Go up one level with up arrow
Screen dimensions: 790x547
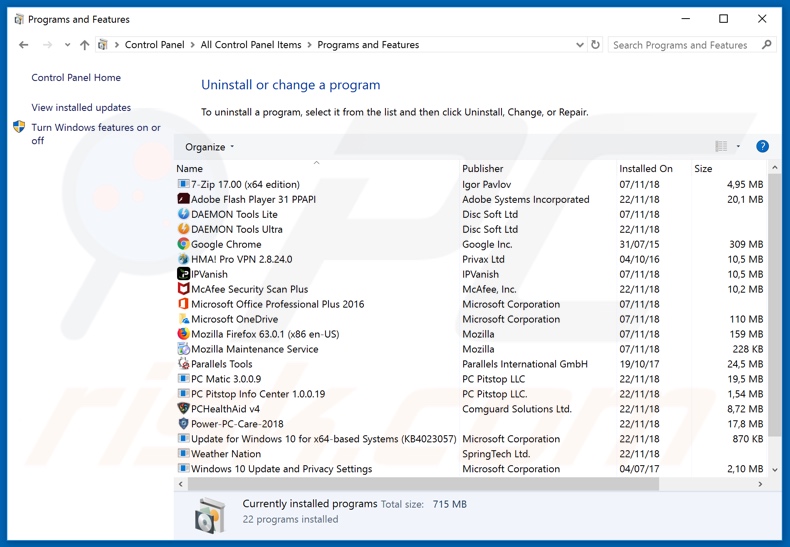(85, 45)
